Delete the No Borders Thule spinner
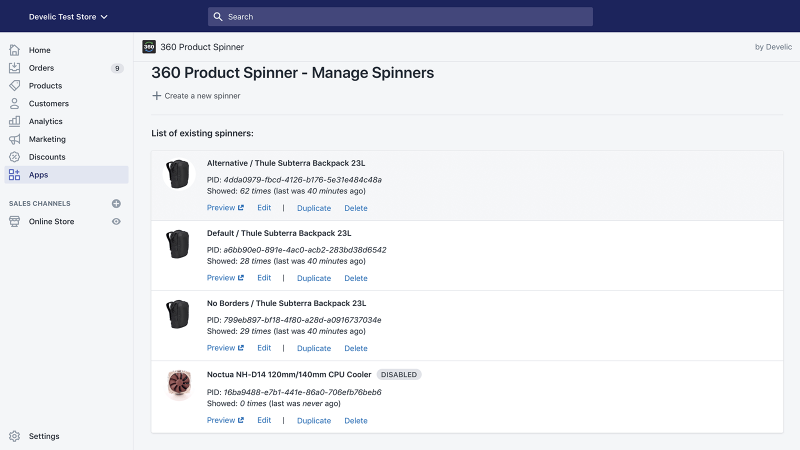 tap(356, 348)
